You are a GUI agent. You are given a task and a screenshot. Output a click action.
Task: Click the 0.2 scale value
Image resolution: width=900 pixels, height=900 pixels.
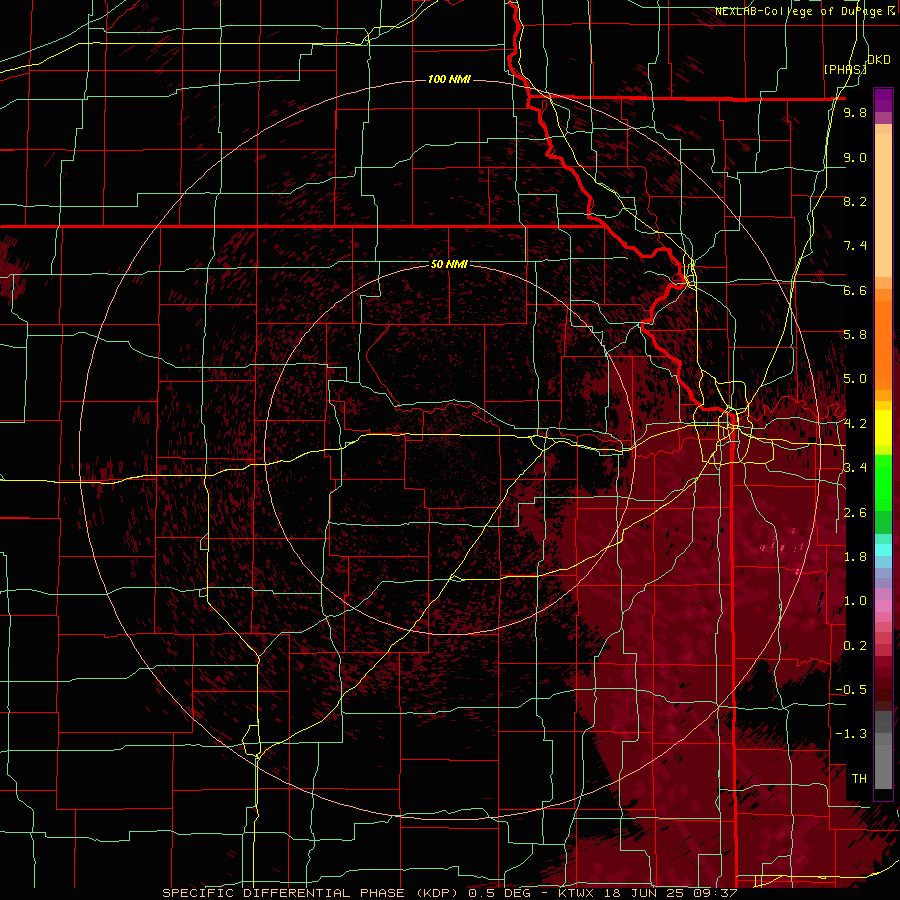point(855,646)
